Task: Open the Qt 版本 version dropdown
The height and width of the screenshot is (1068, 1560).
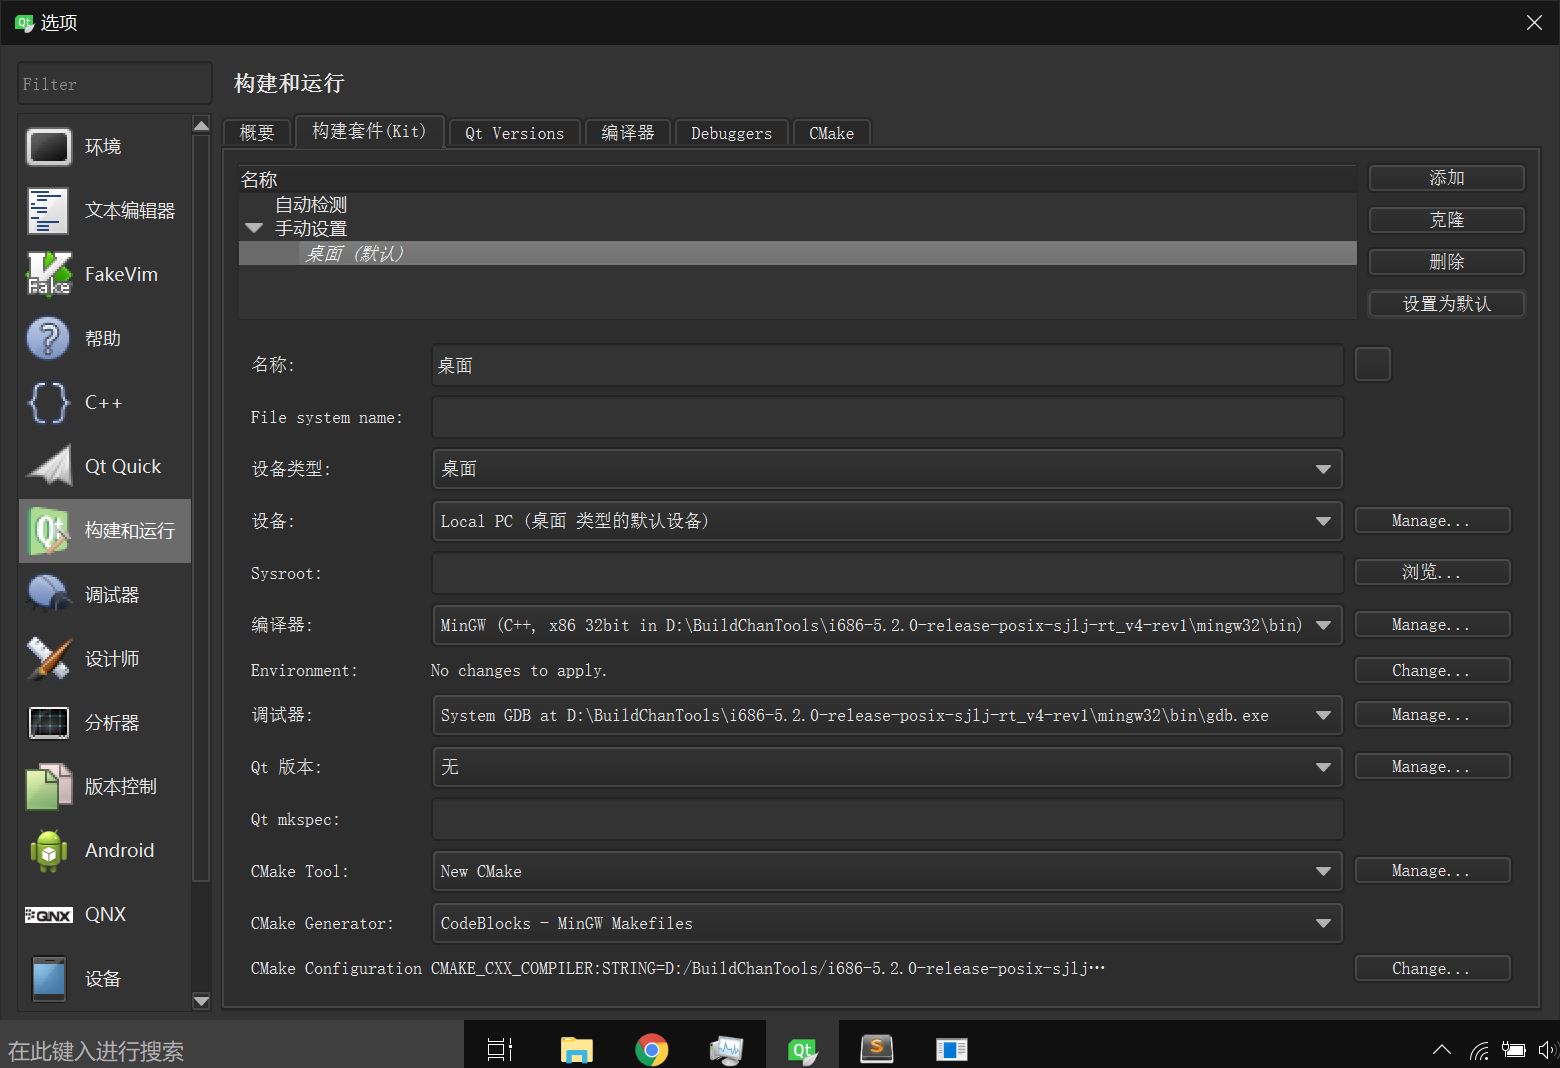Action: tap(1323, 767)
